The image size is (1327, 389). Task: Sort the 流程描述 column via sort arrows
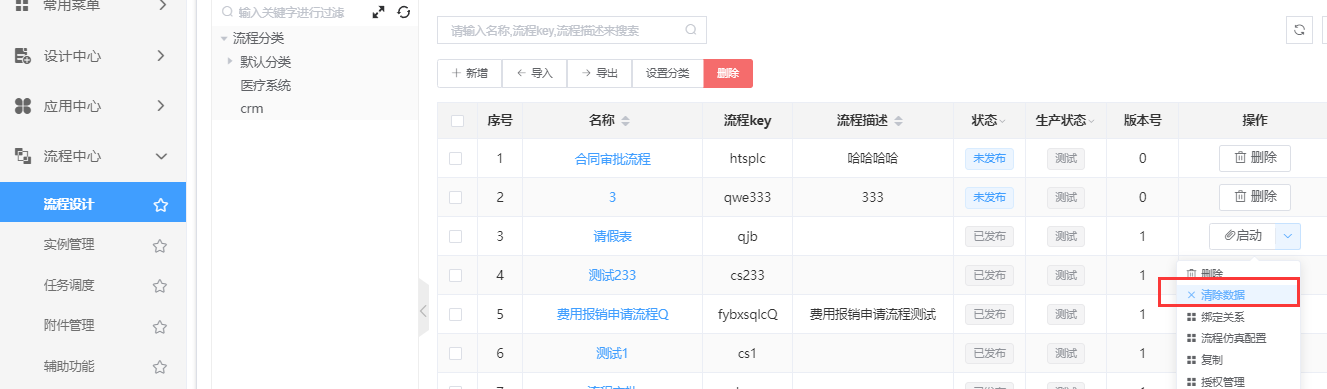pyautogui.click(x=898, y=121)
